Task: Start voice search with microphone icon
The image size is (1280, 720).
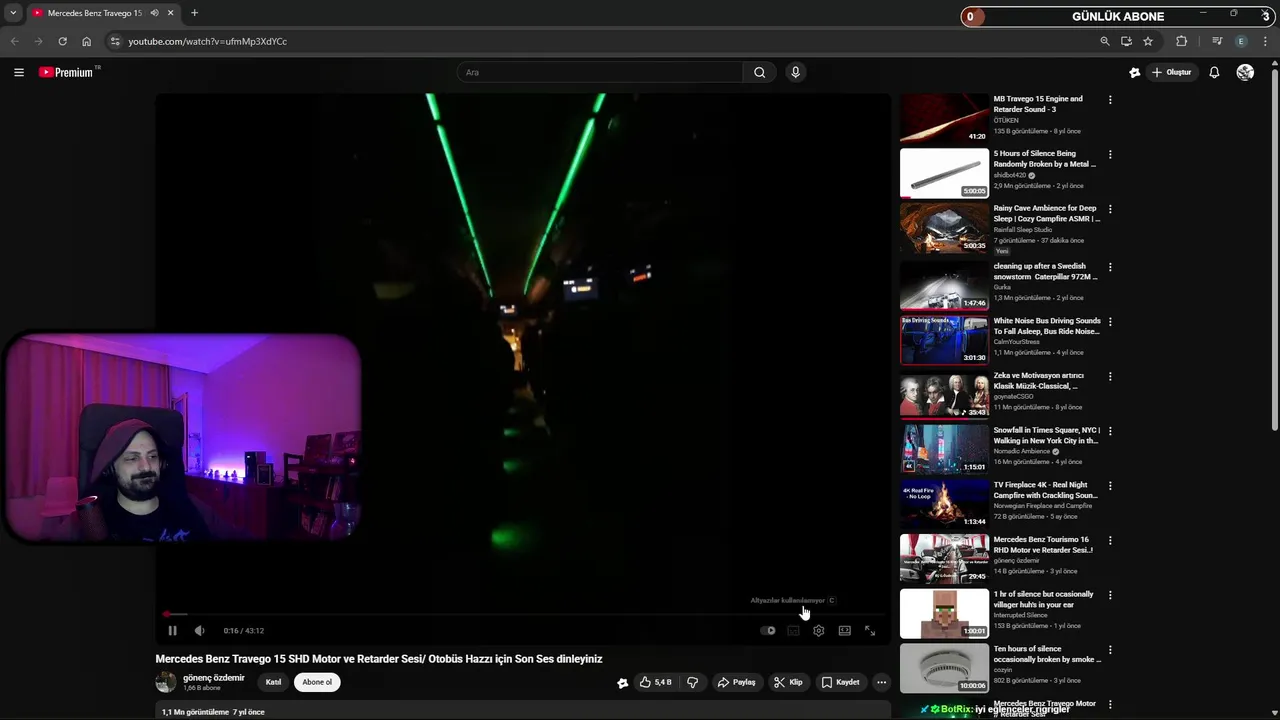Action: (x=795, y=72)
